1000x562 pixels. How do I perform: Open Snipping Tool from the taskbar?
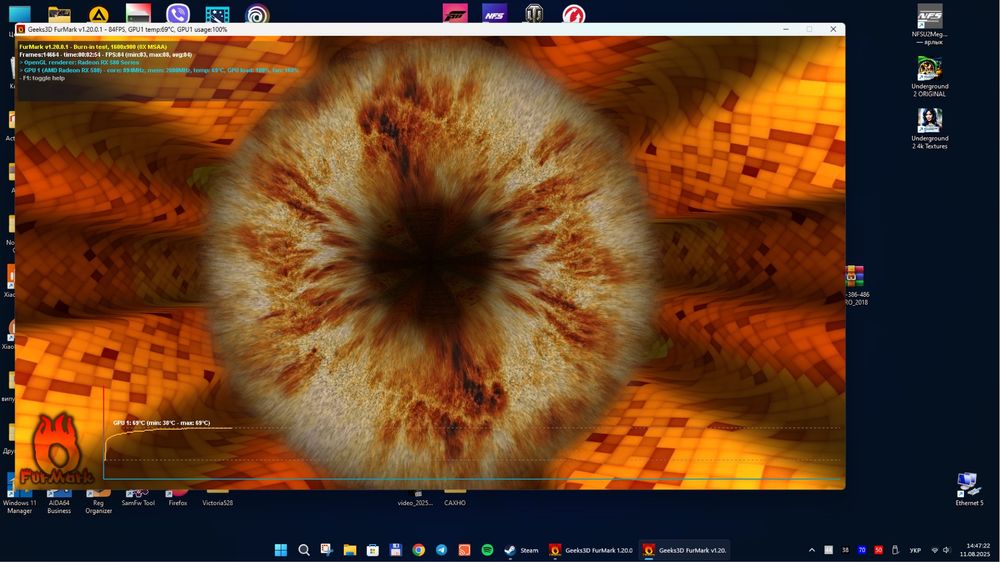tap(327, 550)
